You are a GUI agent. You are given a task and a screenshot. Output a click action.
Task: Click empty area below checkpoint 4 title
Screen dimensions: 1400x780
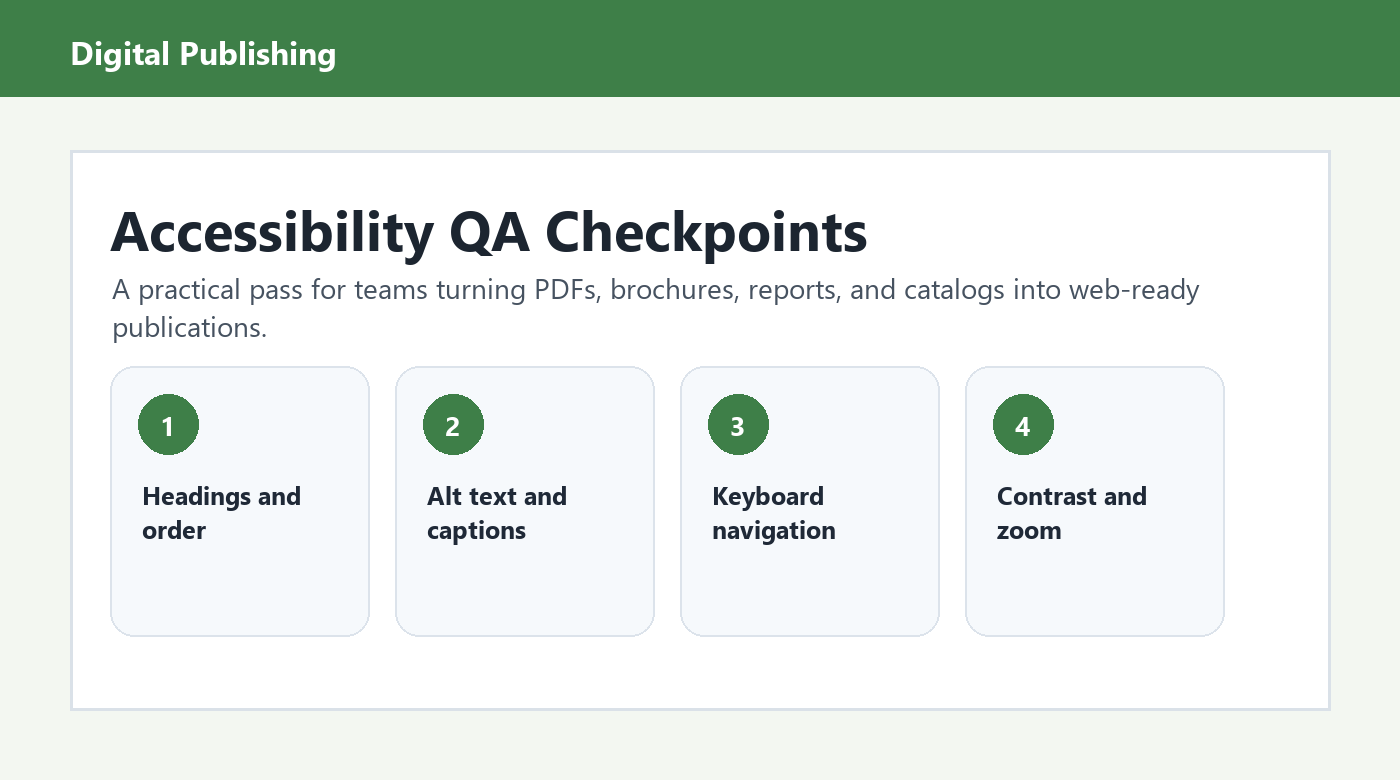tap(1095, 590)
